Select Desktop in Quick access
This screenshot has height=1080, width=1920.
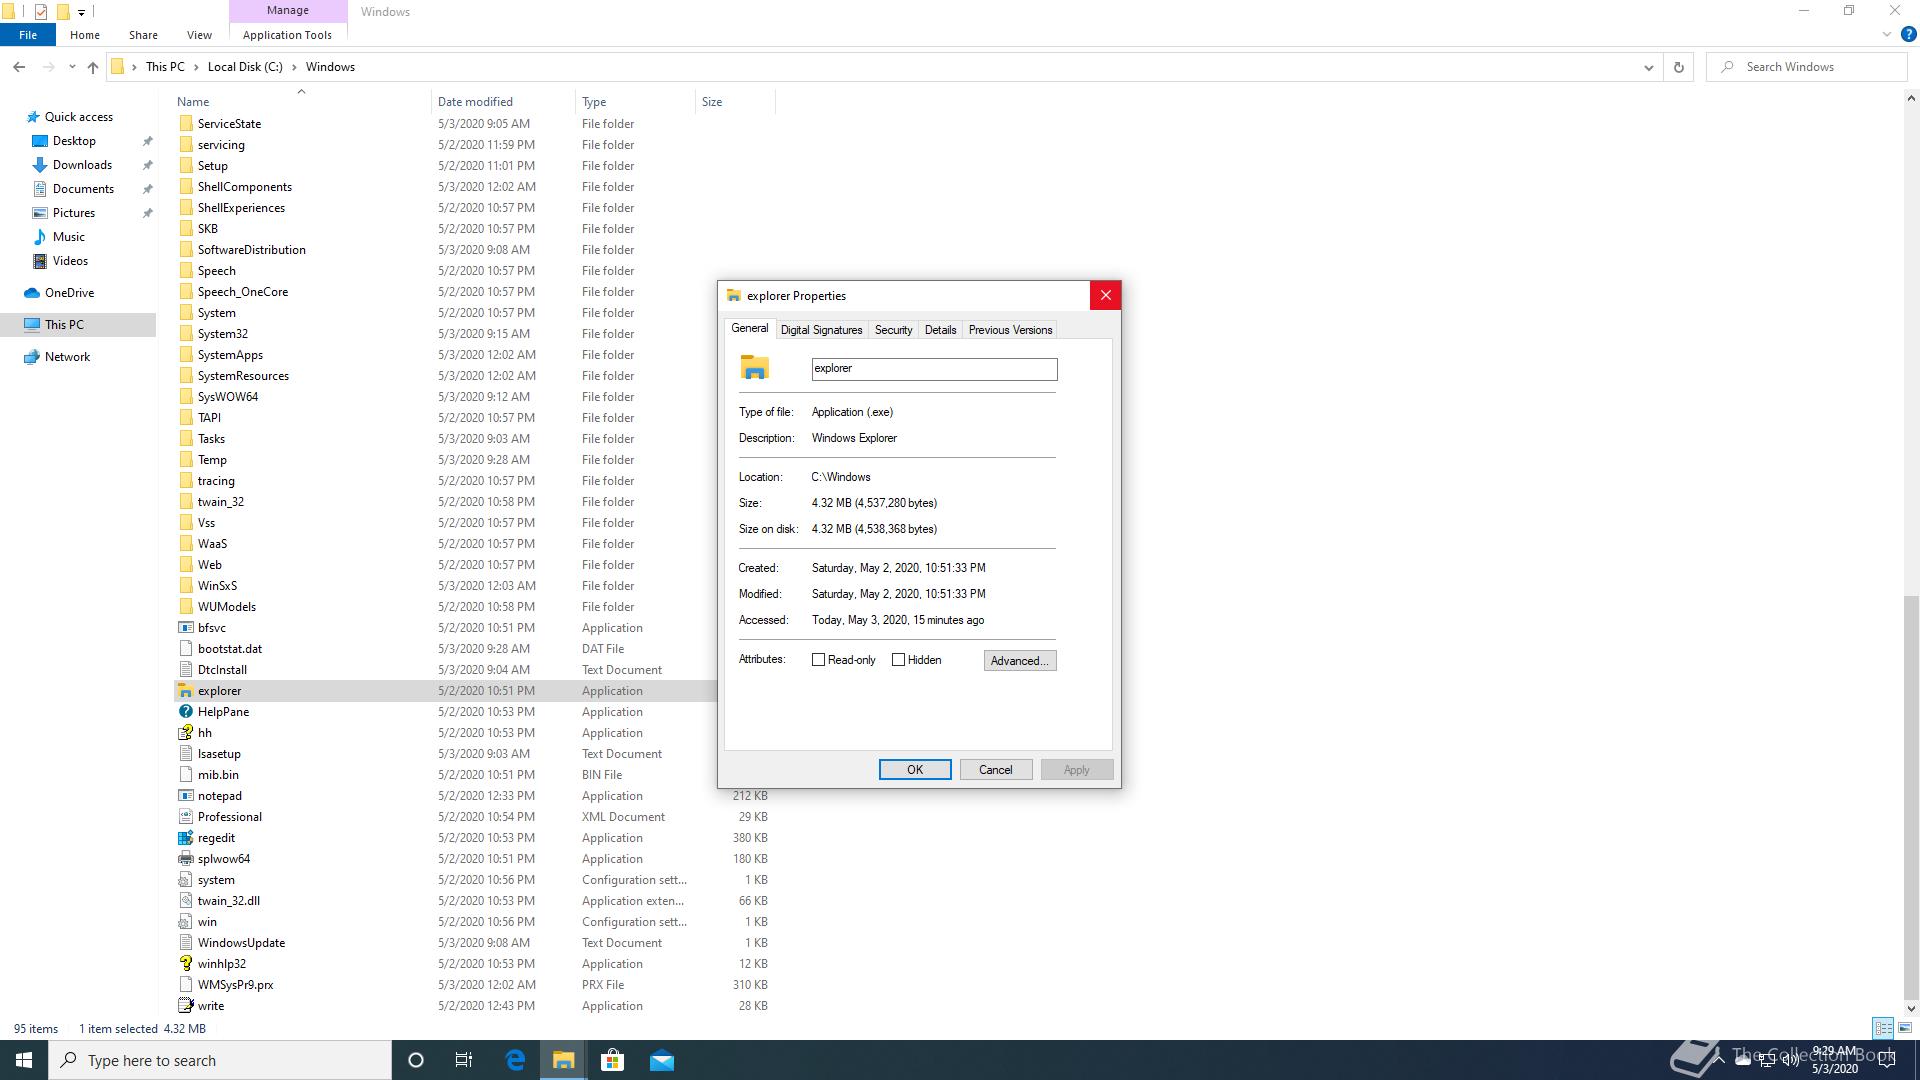tap(74, 141)
